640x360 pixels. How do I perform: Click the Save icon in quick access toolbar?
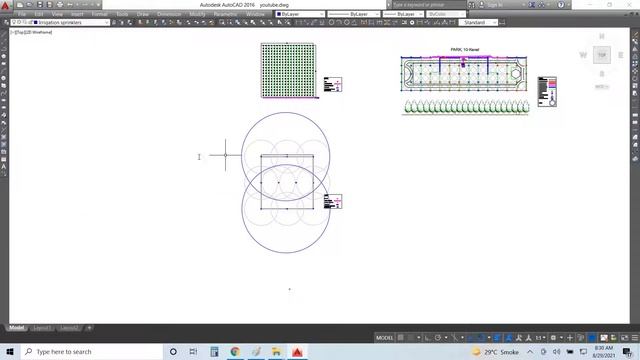(40, 5)
